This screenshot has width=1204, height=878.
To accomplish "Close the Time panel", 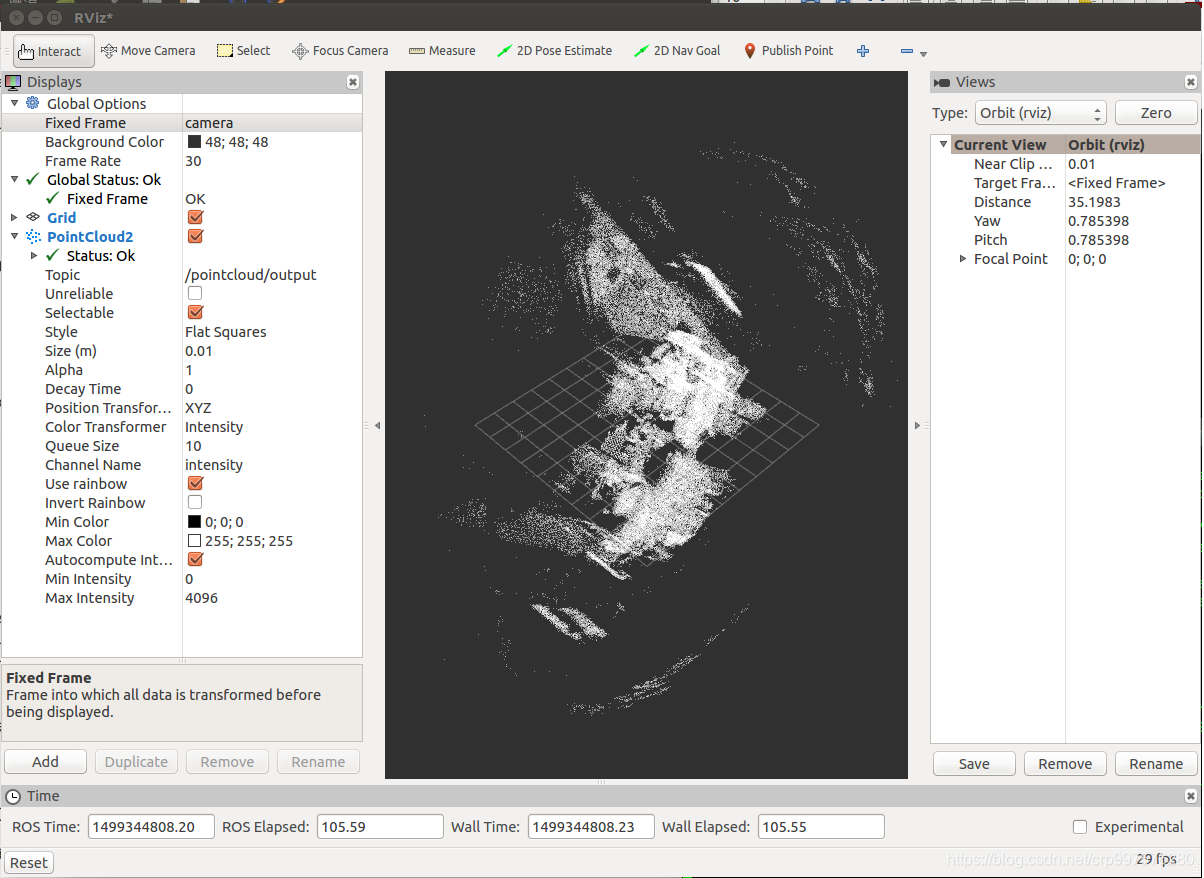I will (1190, 796).
